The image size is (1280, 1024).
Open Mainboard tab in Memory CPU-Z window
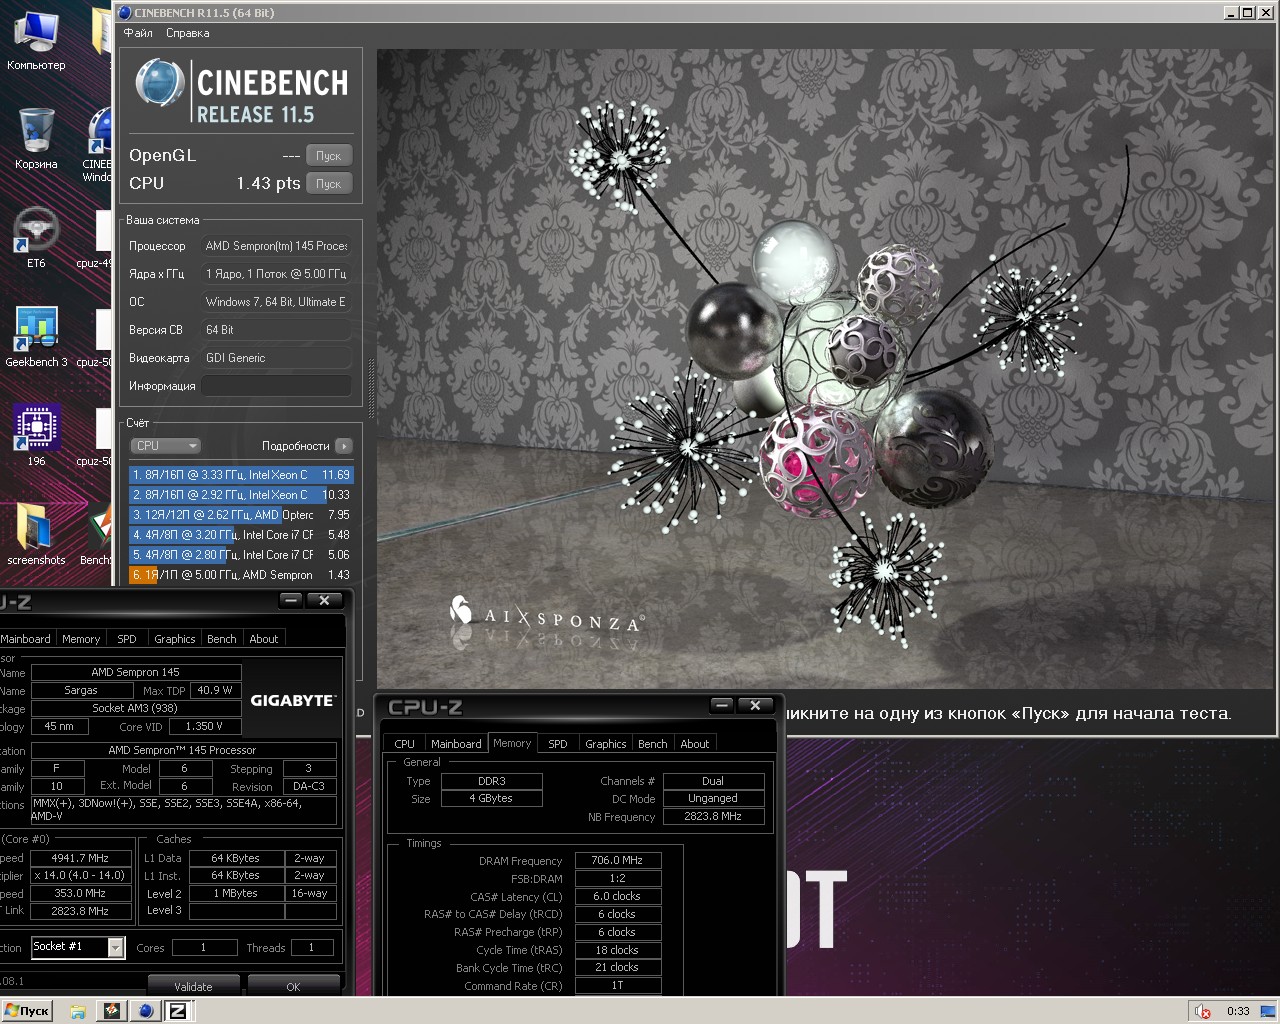coord(456,744)
